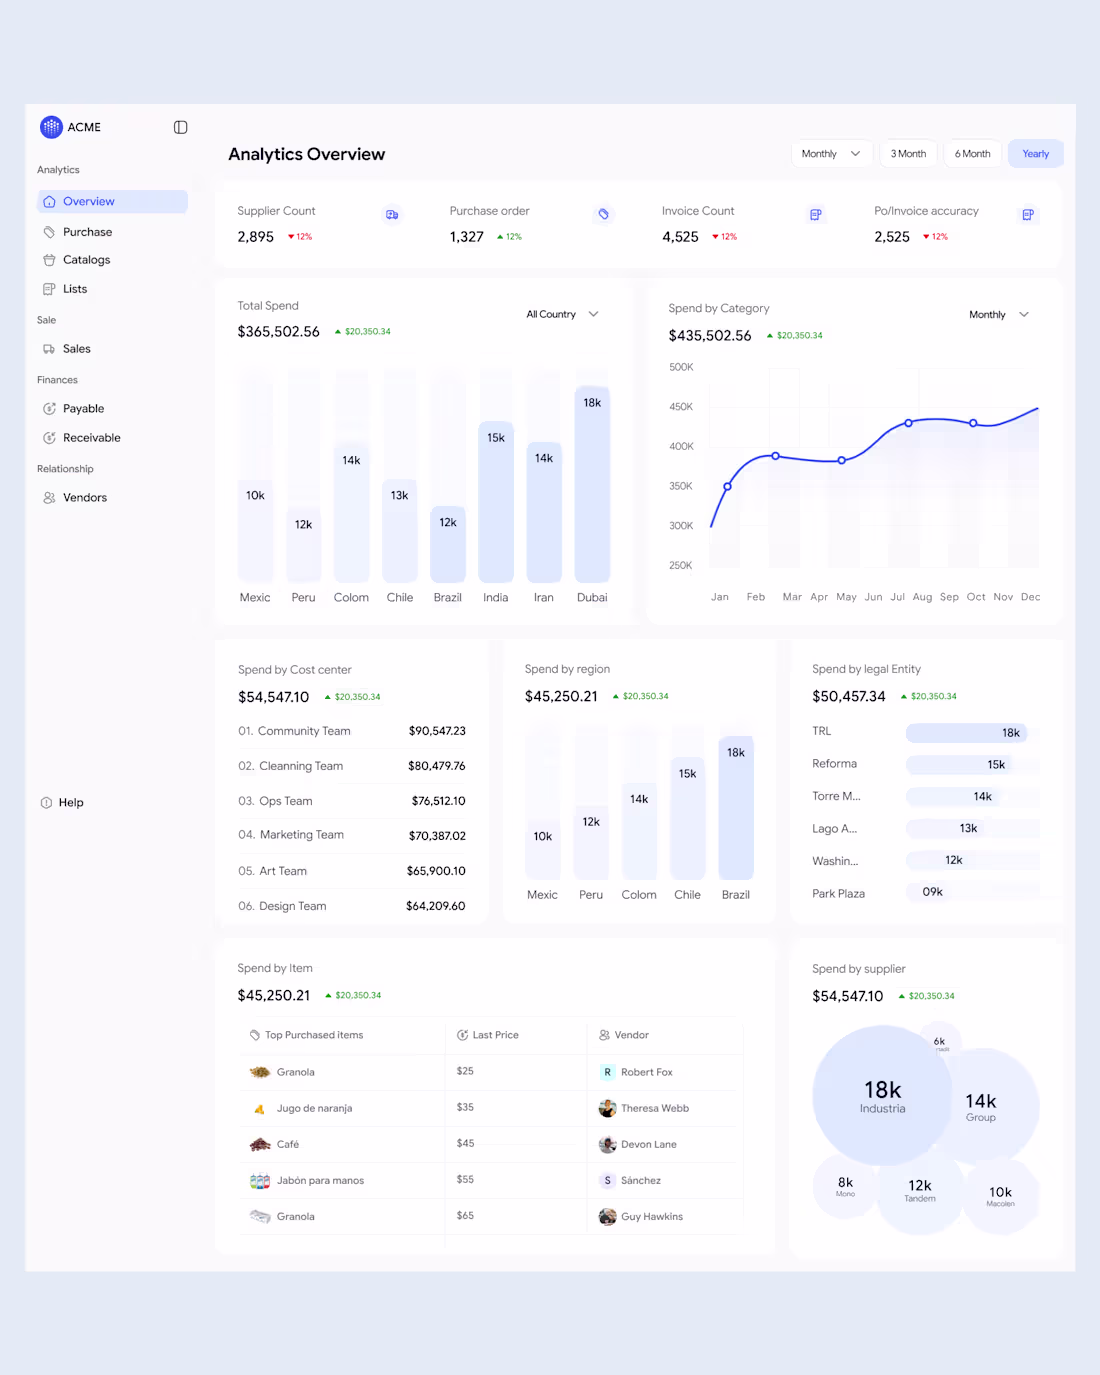Click the Supplier Count truck badge icon
The height and width of the screenshot is (1375, 1100).
click(x=392, y=214)
